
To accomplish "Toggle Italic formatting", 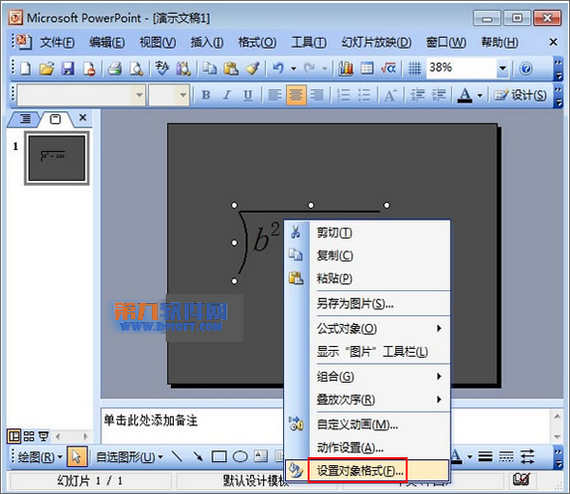I will [x=227, y=95].
